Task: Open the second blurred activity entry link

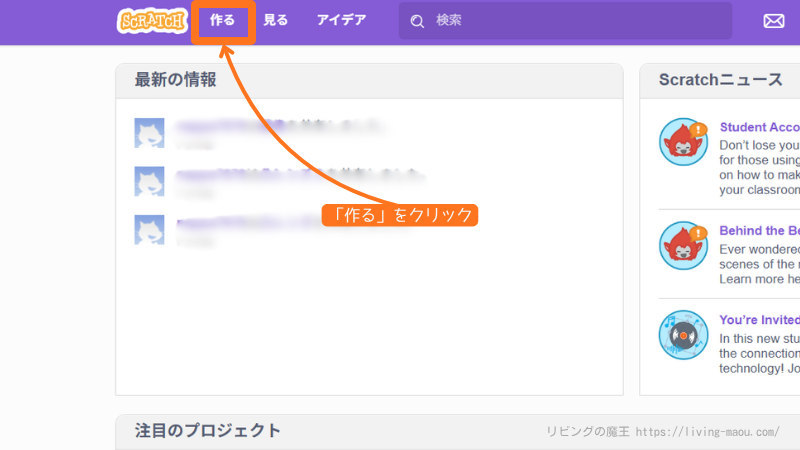Action: tap(290, 174)
